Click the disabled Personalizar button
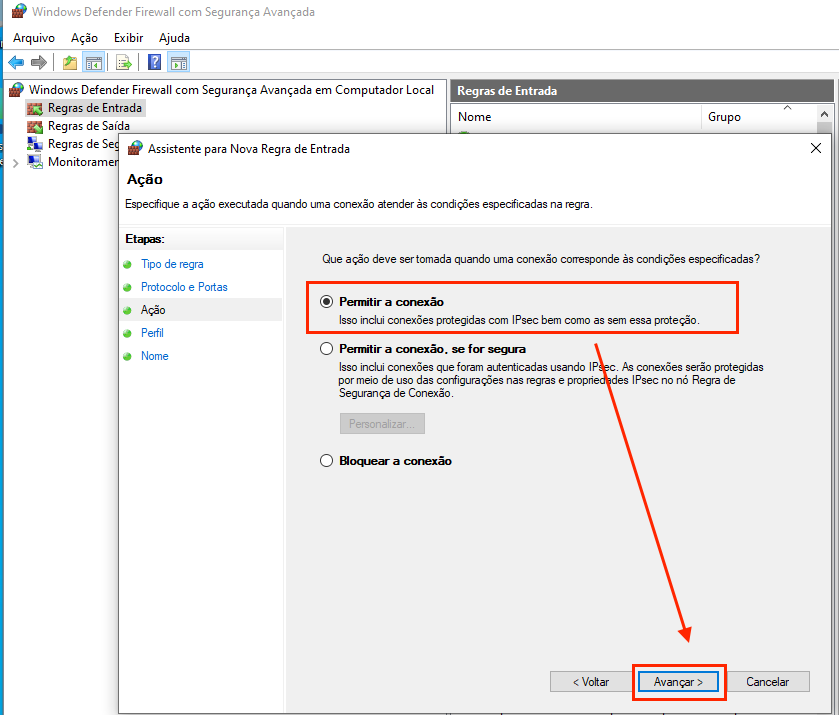 pyautogui.click(x=382, y=424)
